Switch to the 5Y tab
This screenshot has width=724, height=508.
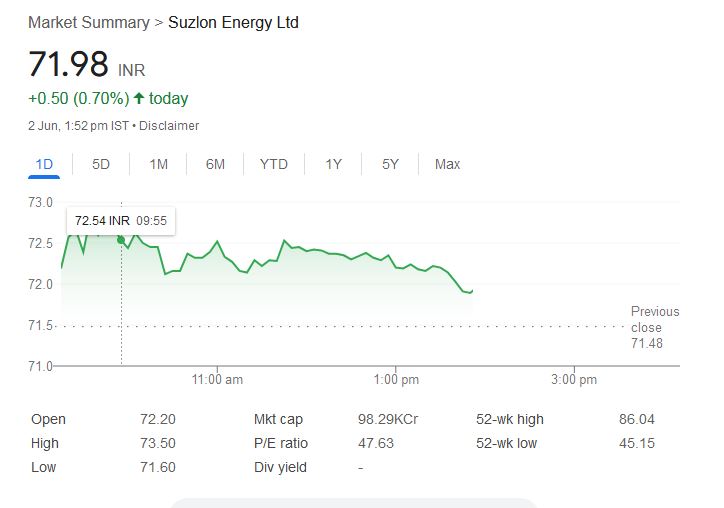390,164
